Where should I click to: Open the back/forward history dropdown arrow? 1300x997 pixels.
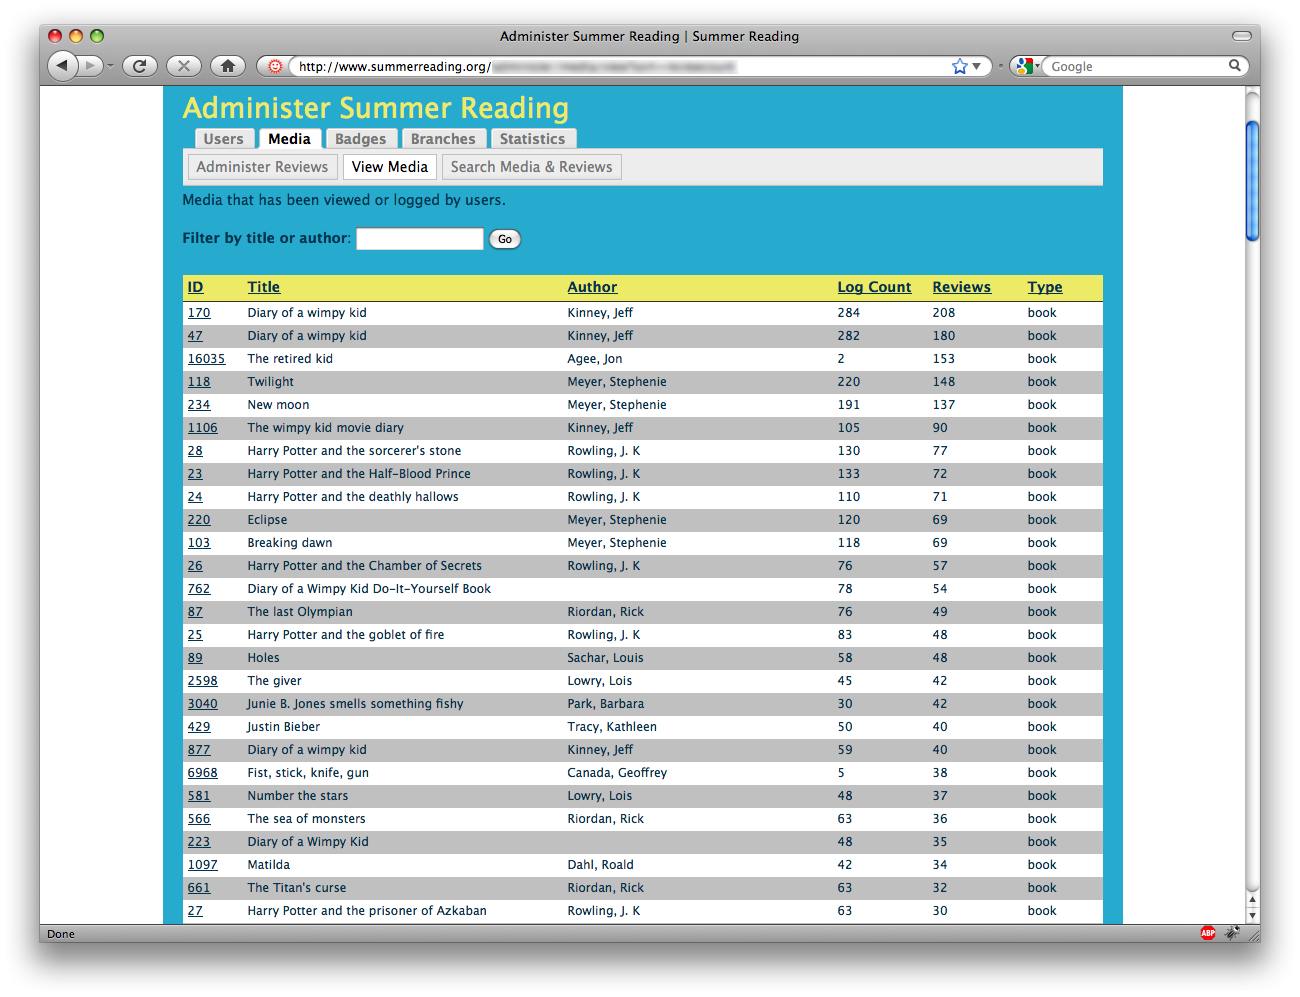coord(110,66)
